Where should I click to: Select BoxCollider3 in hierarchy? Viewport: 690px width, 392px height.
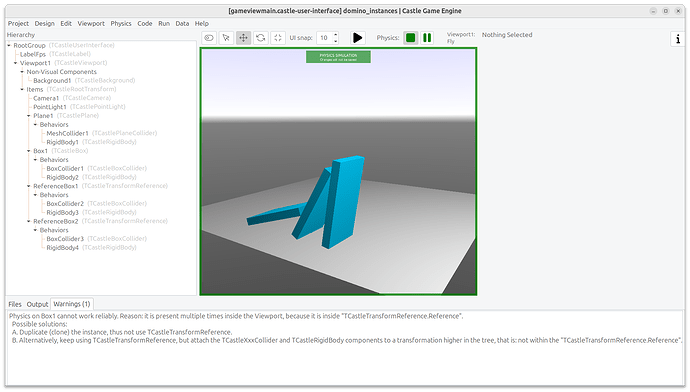coord(65,239)
